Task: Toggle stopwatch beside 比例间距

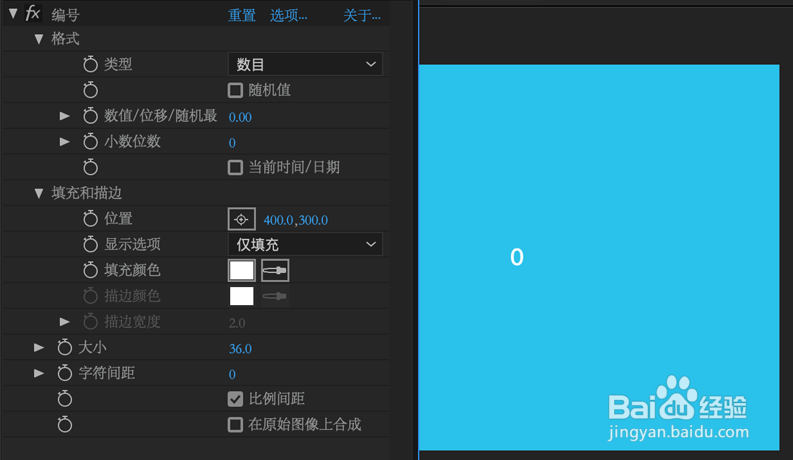Action: coord(65,399)
